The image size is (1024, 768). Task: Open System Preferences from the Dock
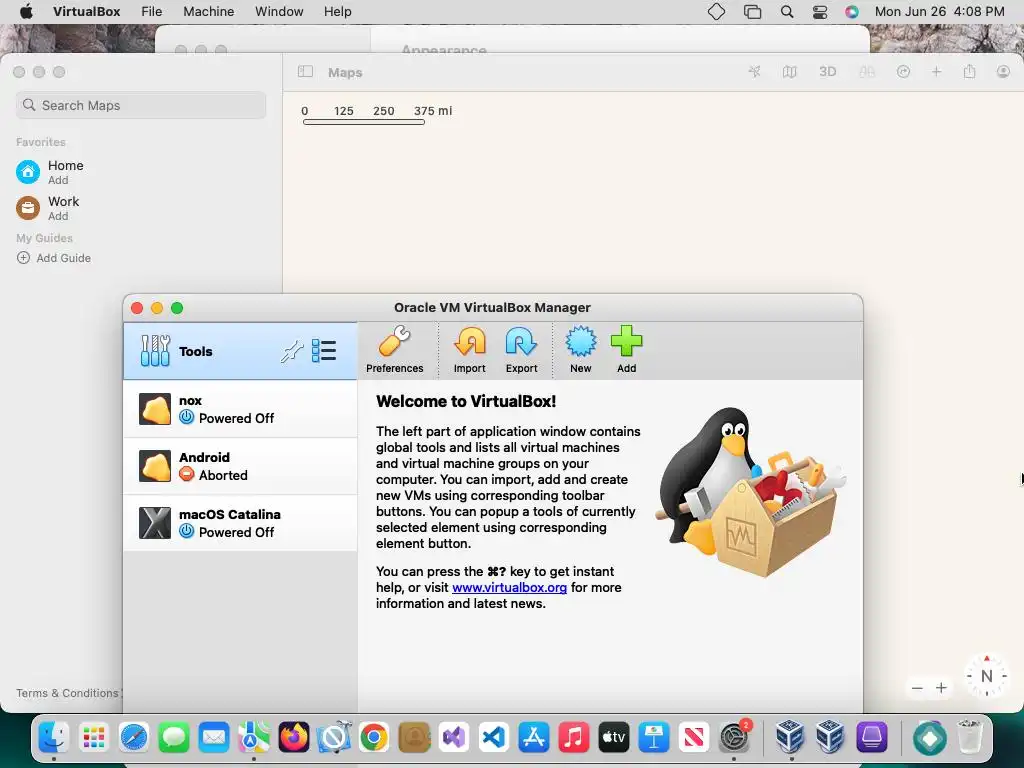734,737
